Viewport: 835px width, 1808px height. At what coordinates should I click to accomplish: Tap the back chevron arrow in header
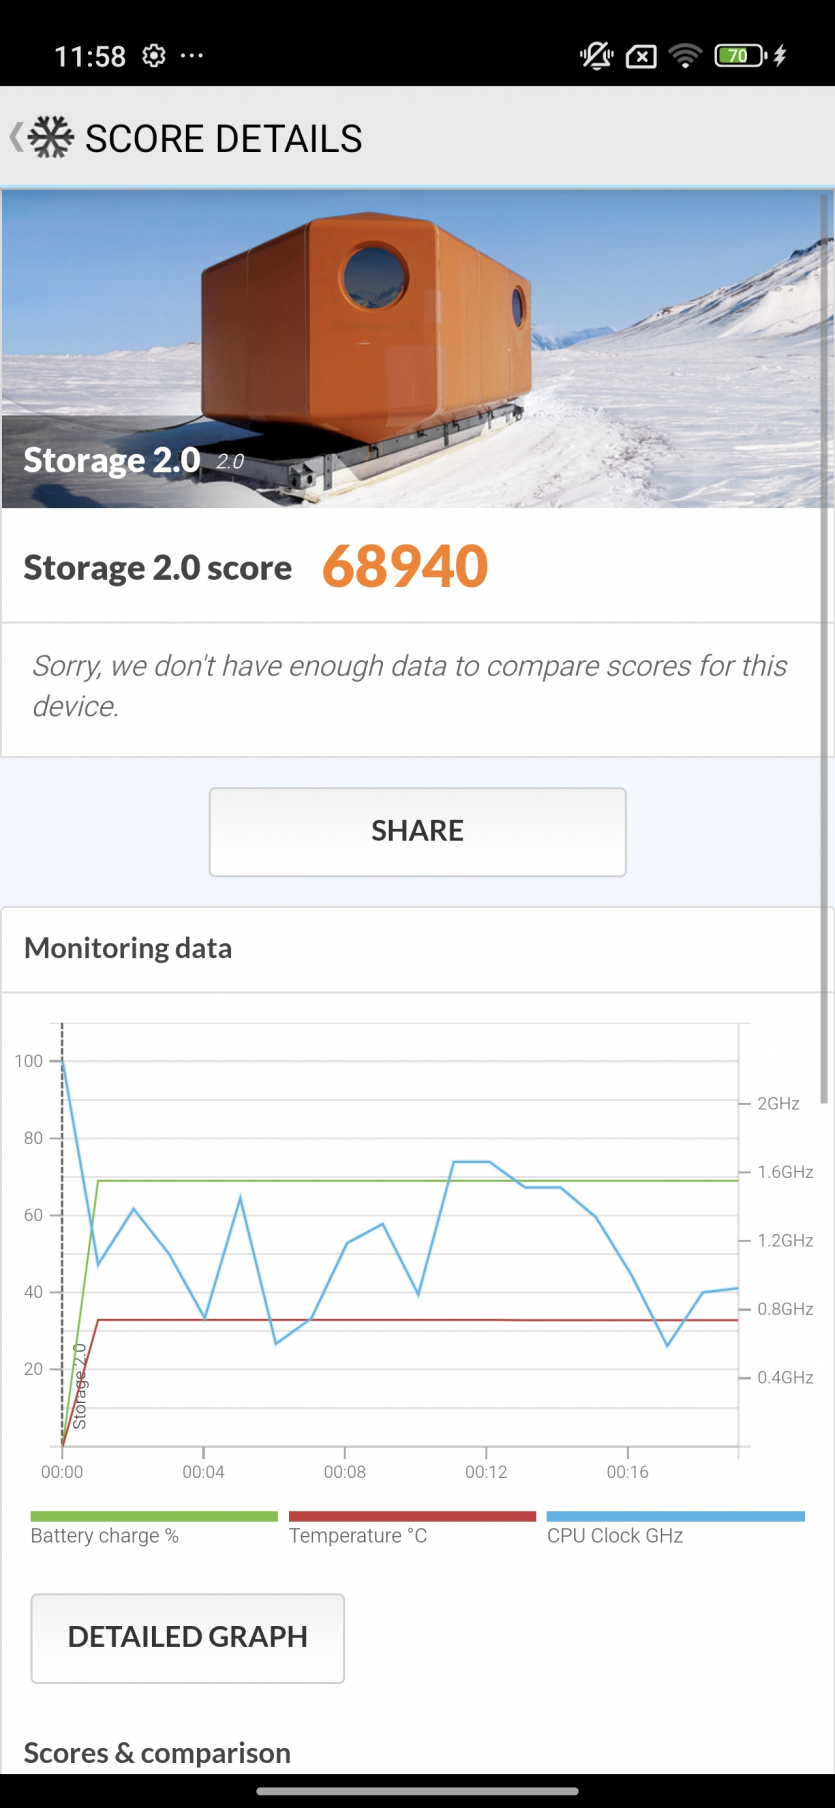click(x=16, y=138)
